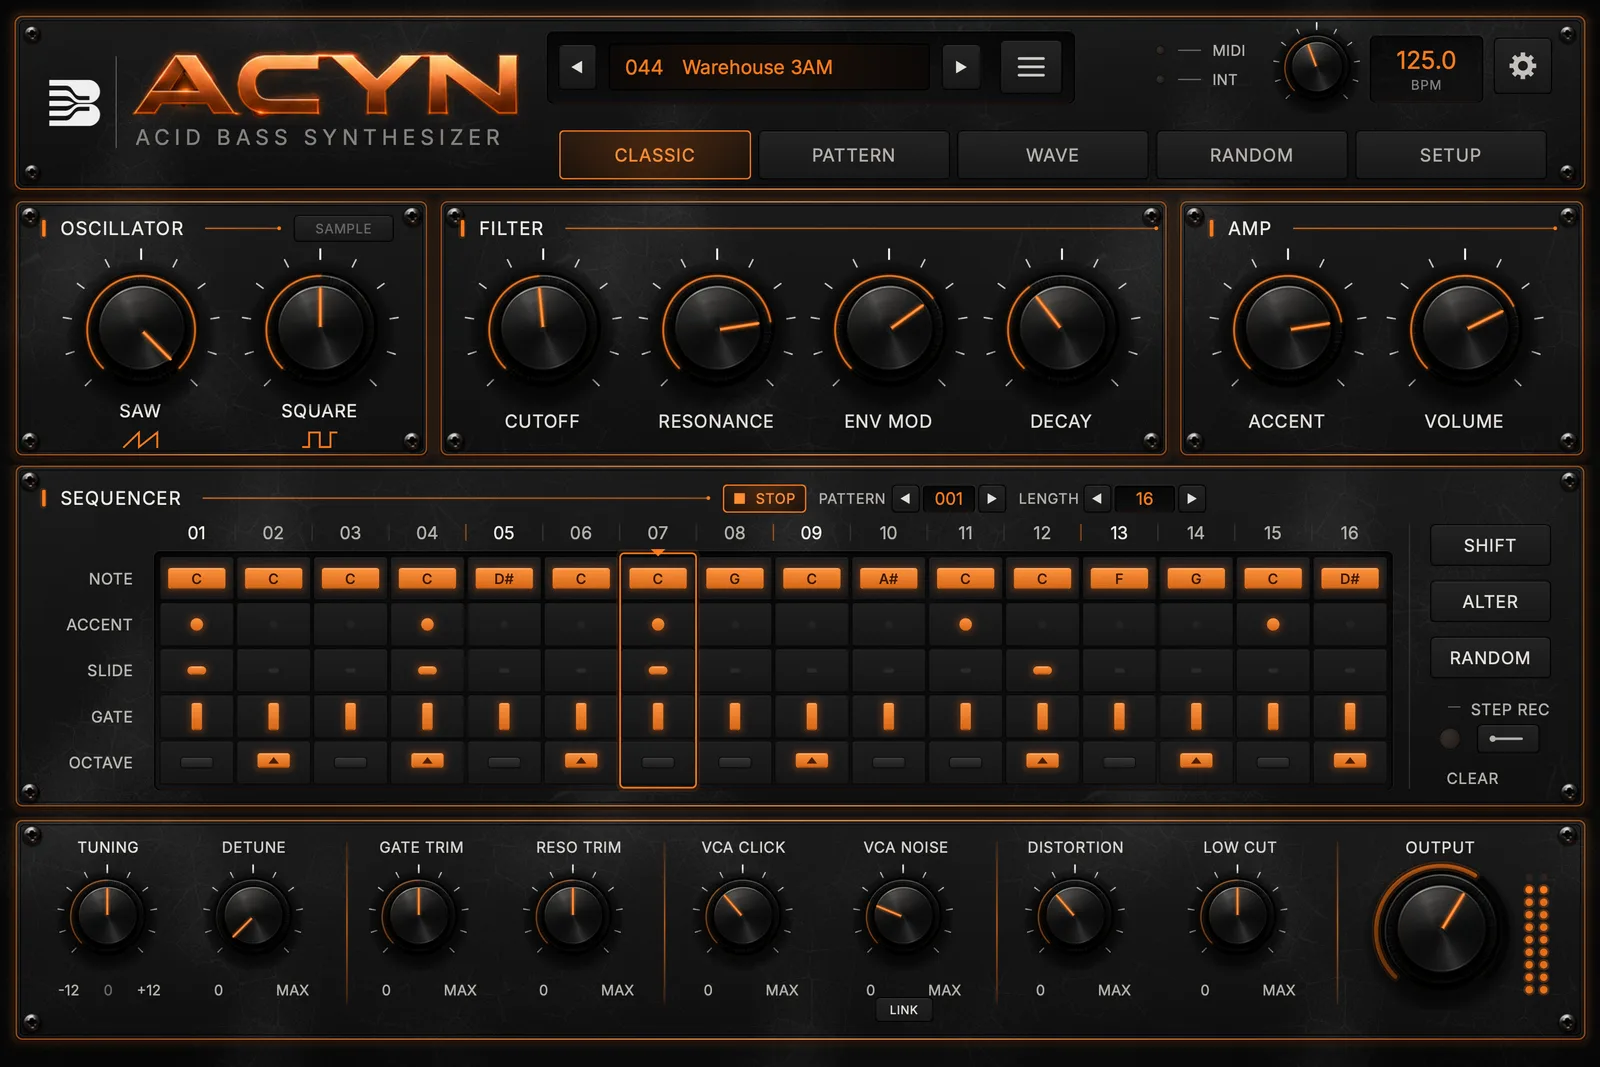Click the LINK button under VCA NOISE
Screen dimensions: 1600x1067
[903, 1010]
